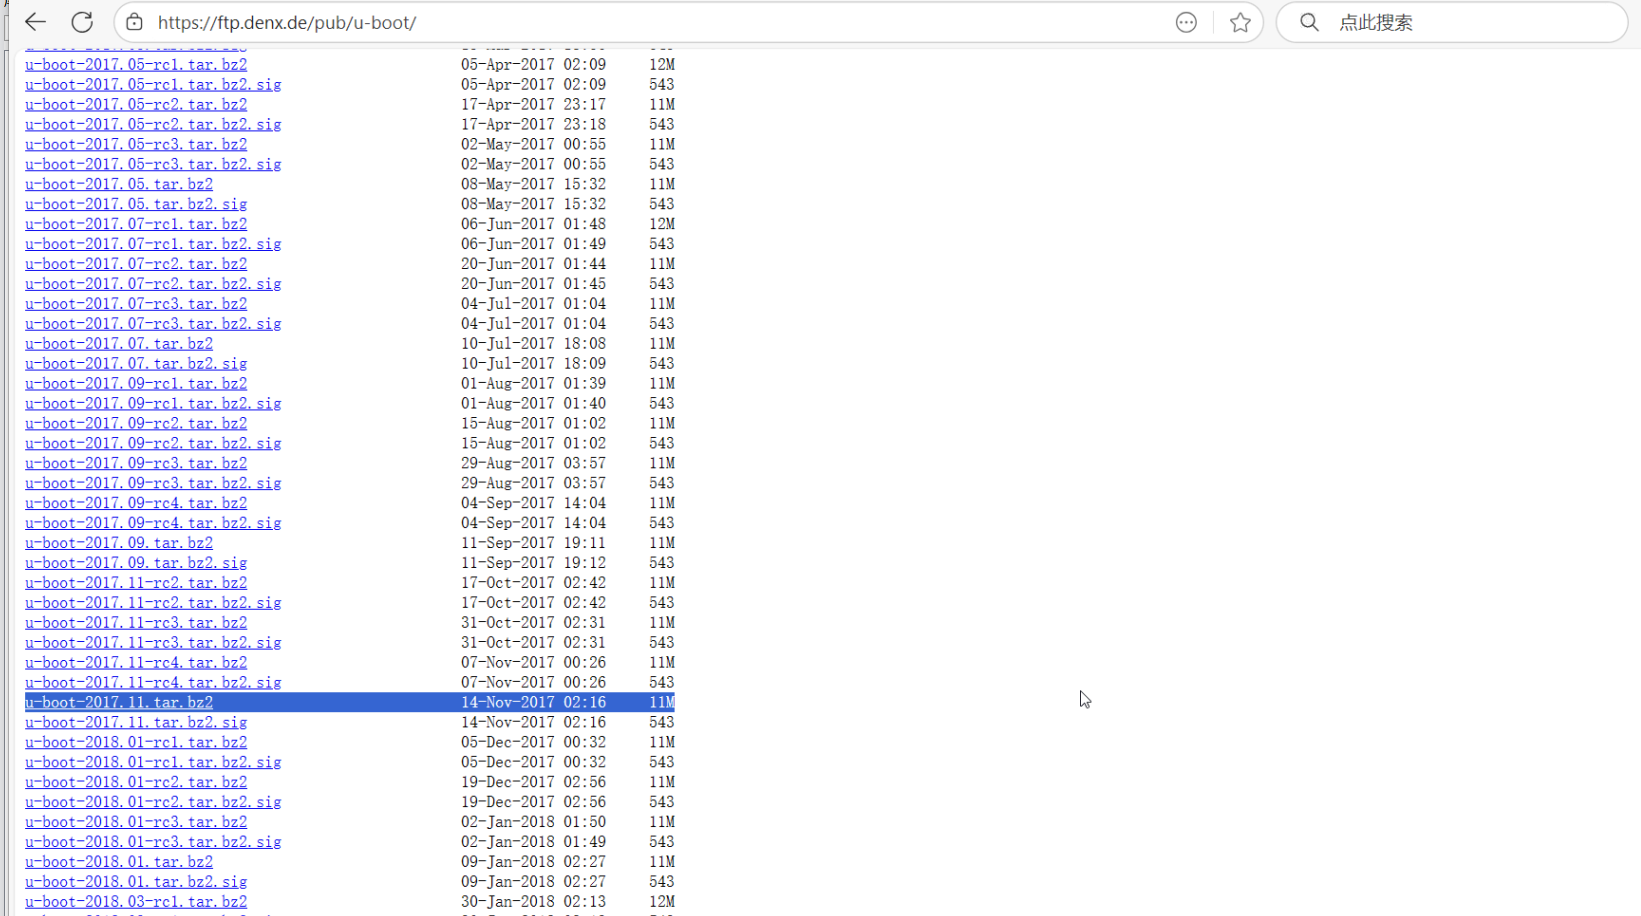The width and height of the screenshot is (1641, 916).
Task: Go back to the previous page
Action: [35, 22]
